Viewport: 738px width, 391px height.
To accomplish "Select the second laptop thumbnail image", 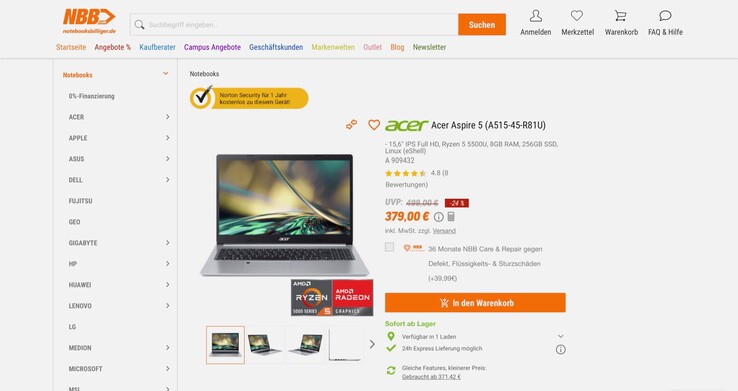I will click(265, 345).
